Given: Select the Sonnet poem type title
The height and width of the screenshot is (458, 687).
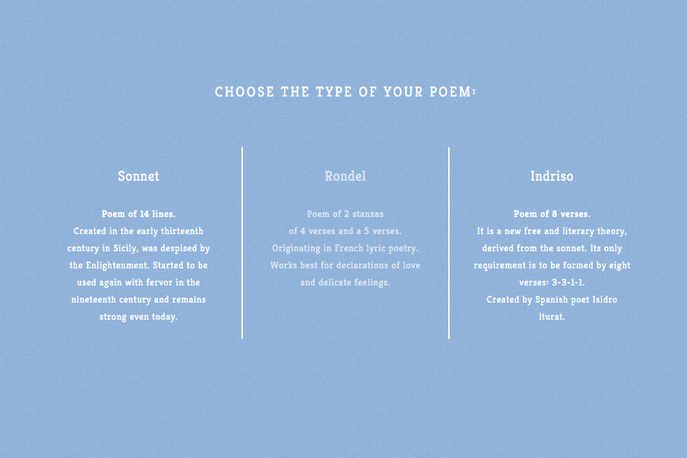Looking at the screenshot, I should coord(138,176).
